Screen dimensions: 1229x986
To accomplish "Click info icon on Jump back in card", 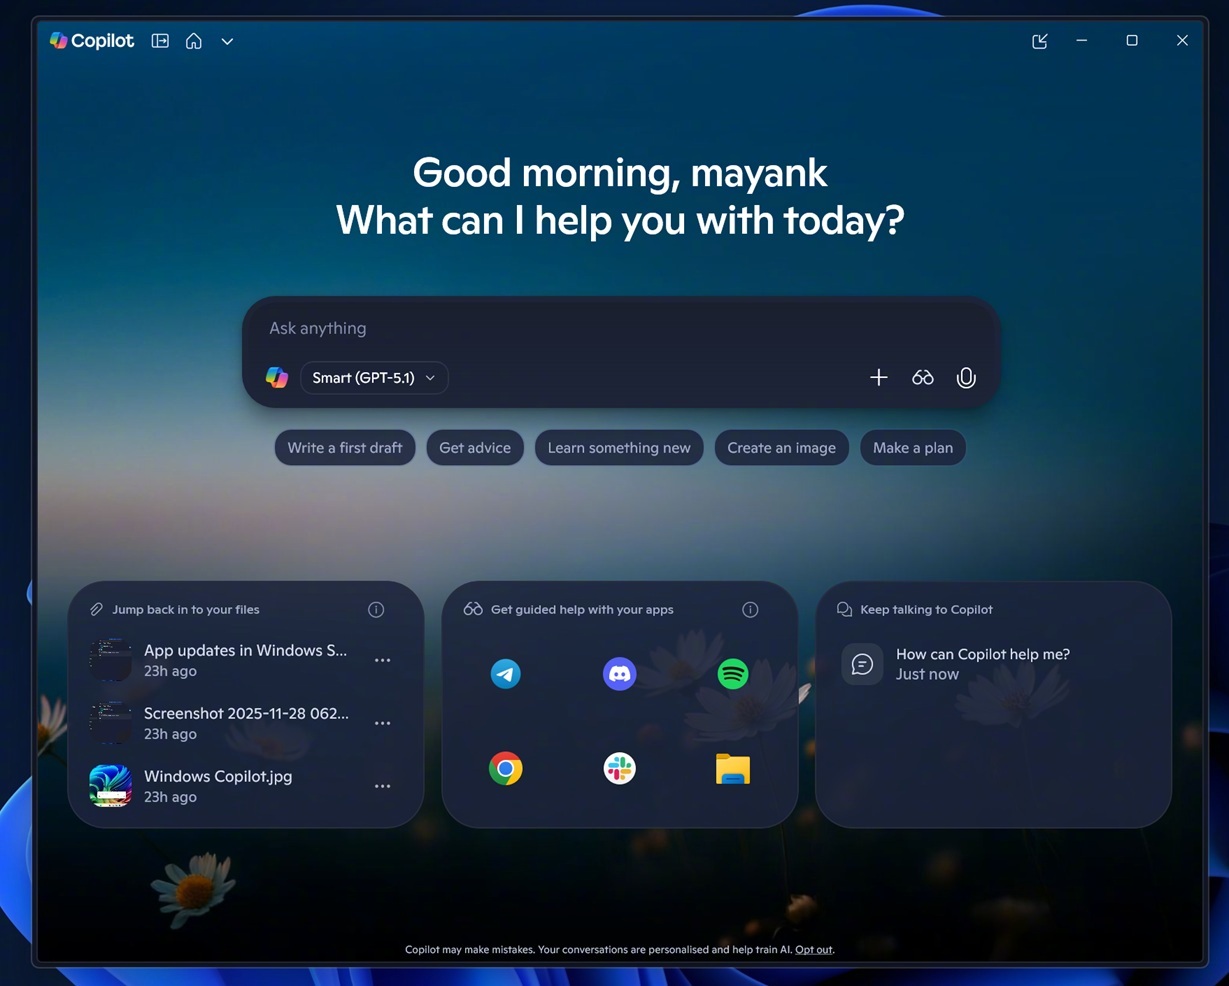I will pos(376,609).
